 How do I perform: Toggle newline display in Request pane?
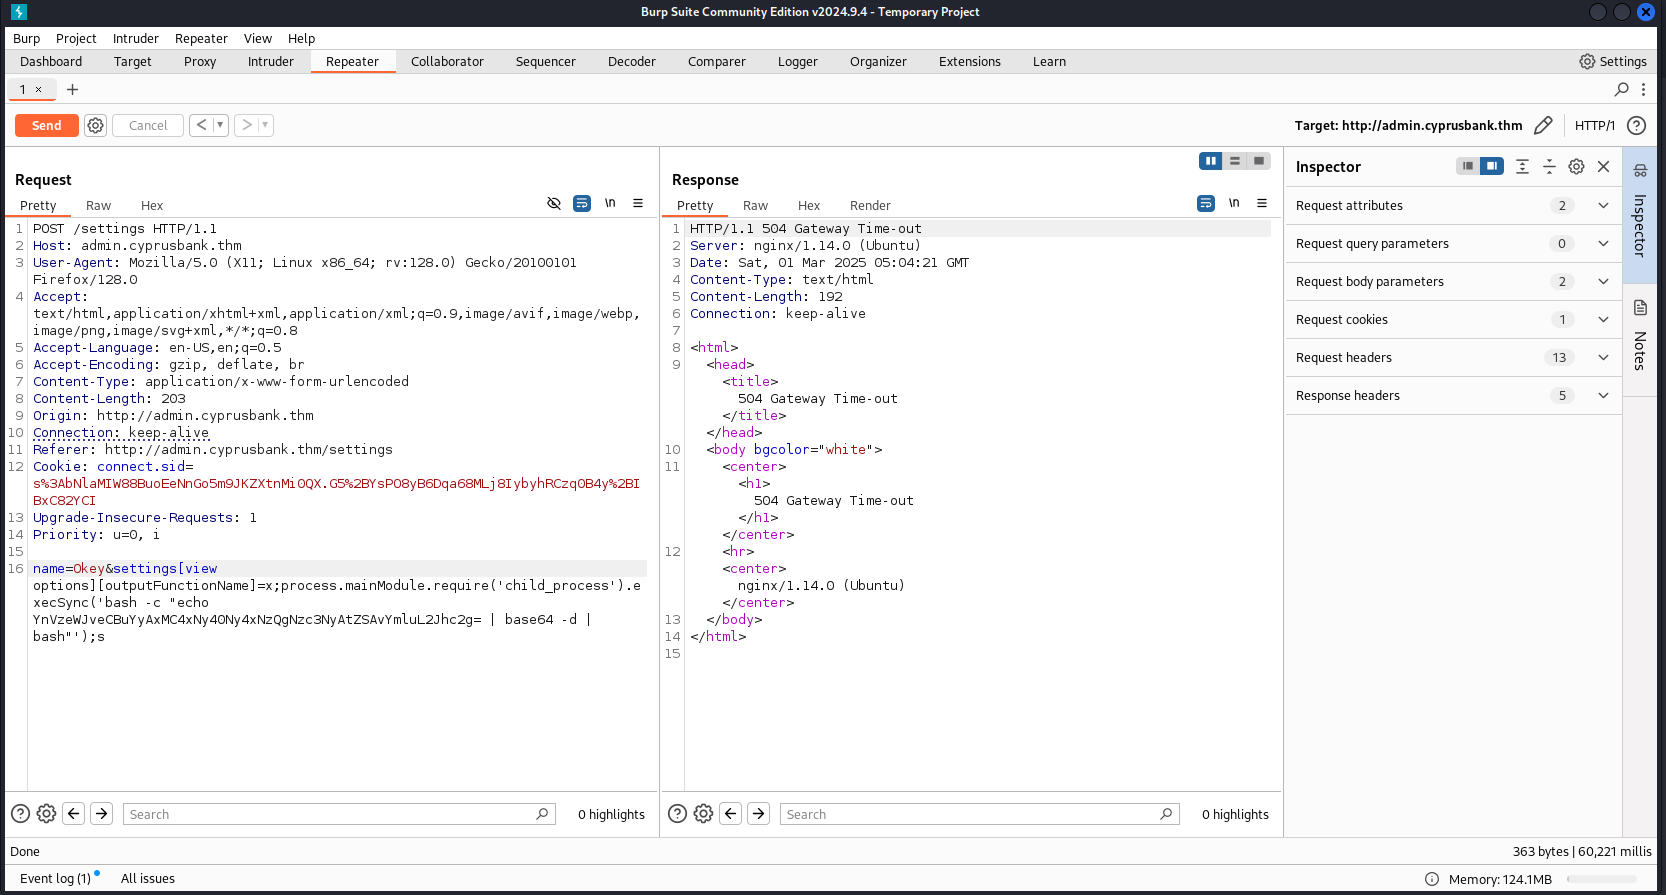click(610, 203)
